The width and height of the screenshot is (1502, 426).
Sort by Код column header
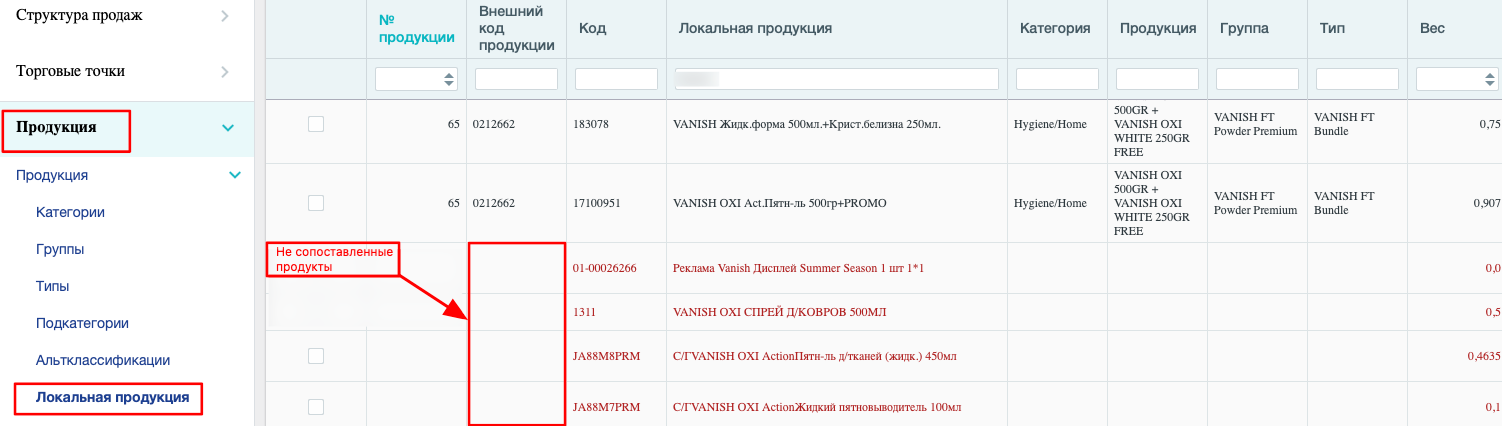coord(592,28)
